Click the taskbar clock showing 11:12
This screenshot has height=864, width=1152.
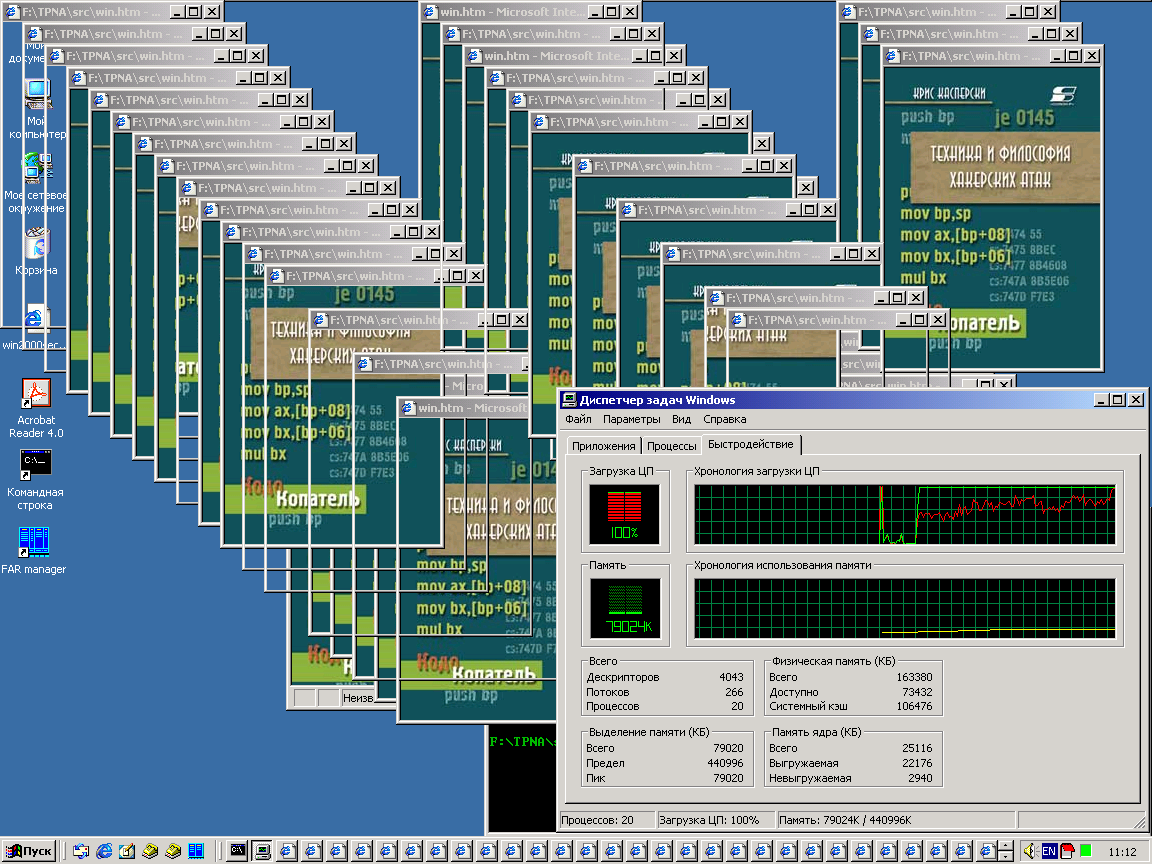coord(1123,852)
